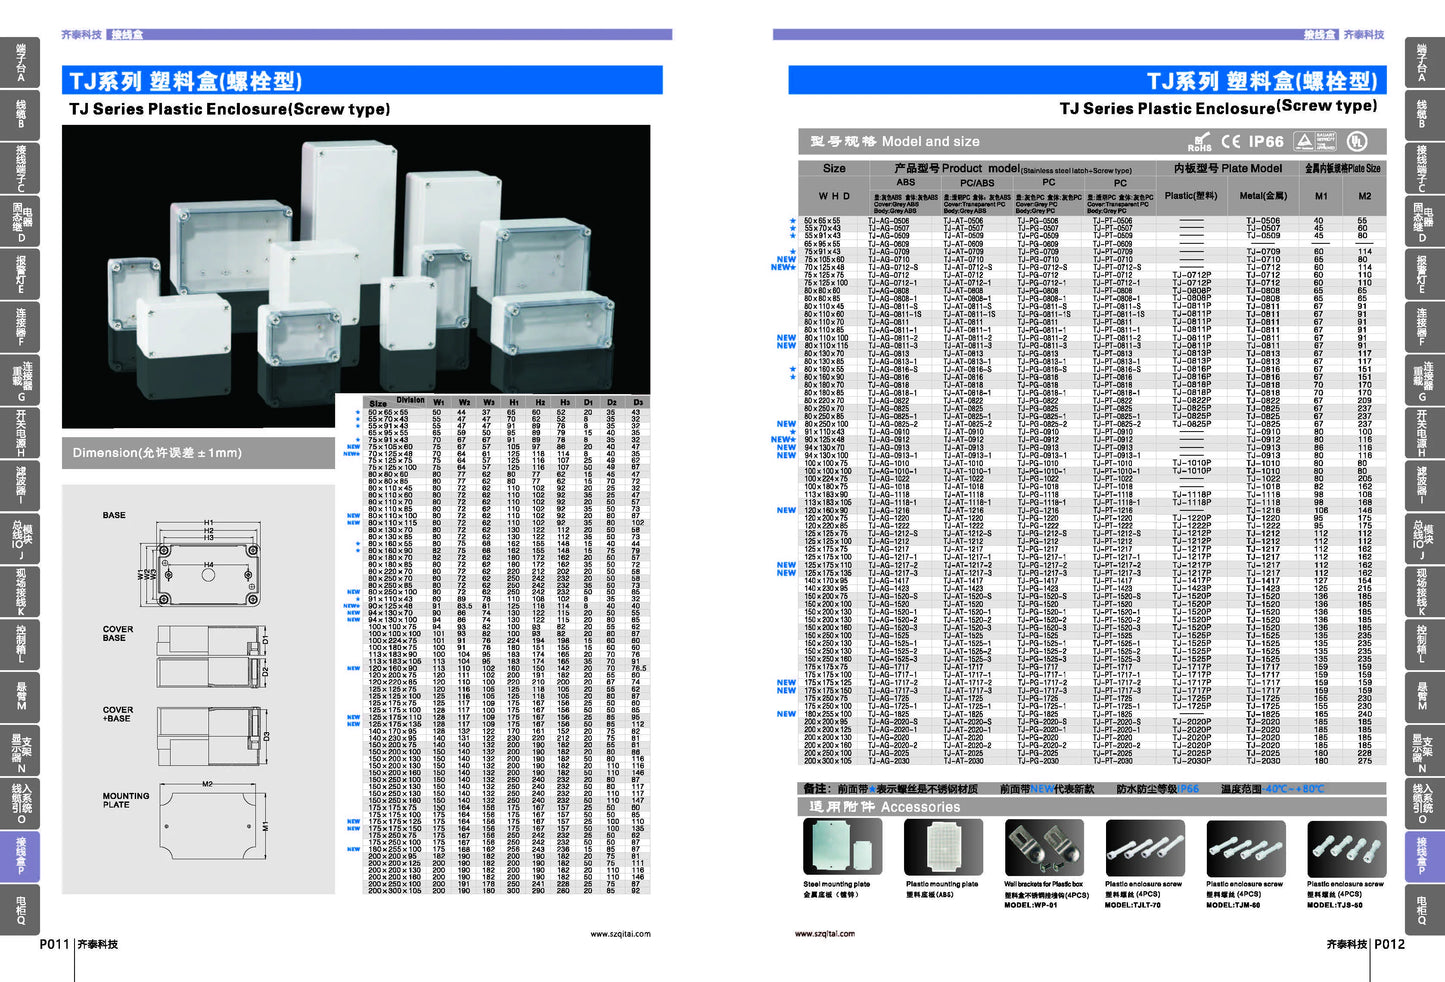Select highlighted left-page tab P 接线盒
Image resolution: width=1445 pixels, height=982 pixels.
pos(20,857)
